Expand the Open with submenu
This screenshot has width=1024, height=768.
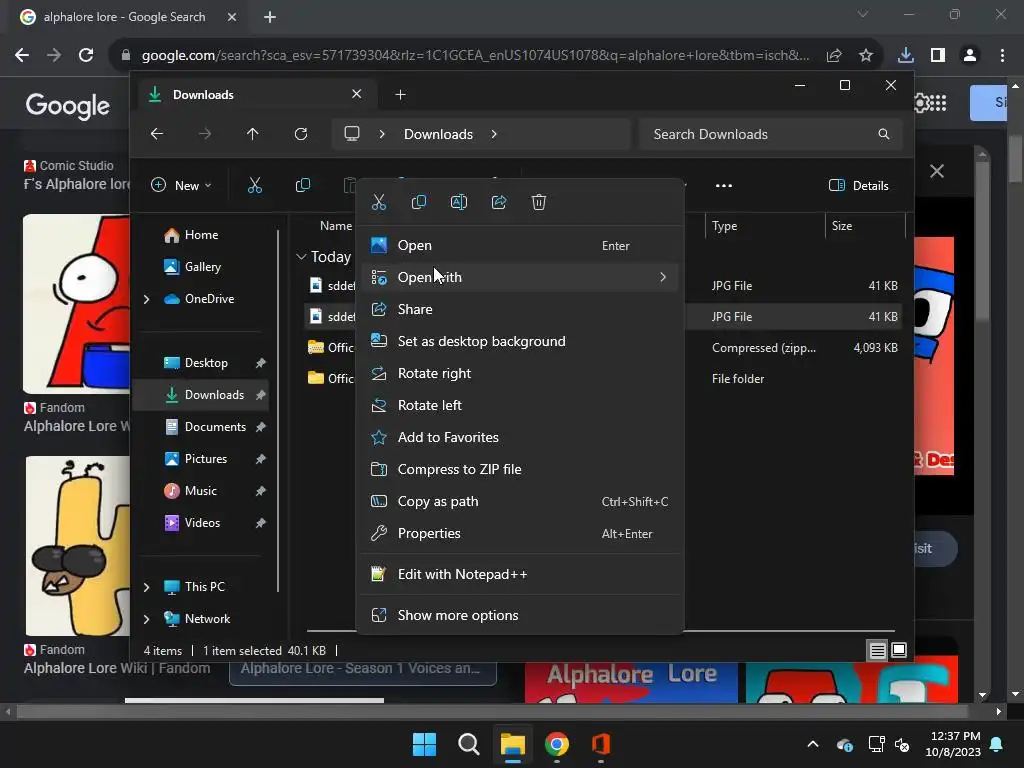519,278
